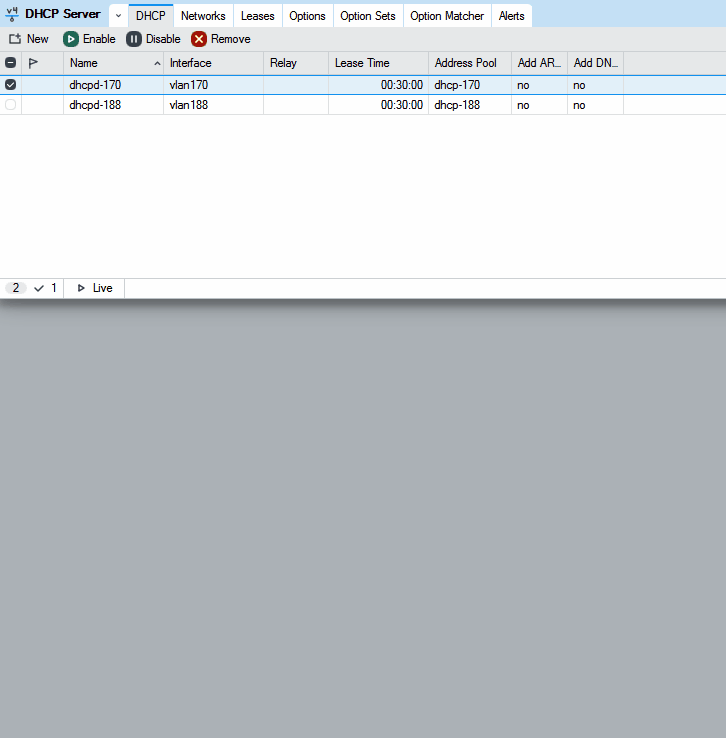Screen dimensions: 726x738
Task: Click the checkmark selected-count icon
Action: pos(39,288)
